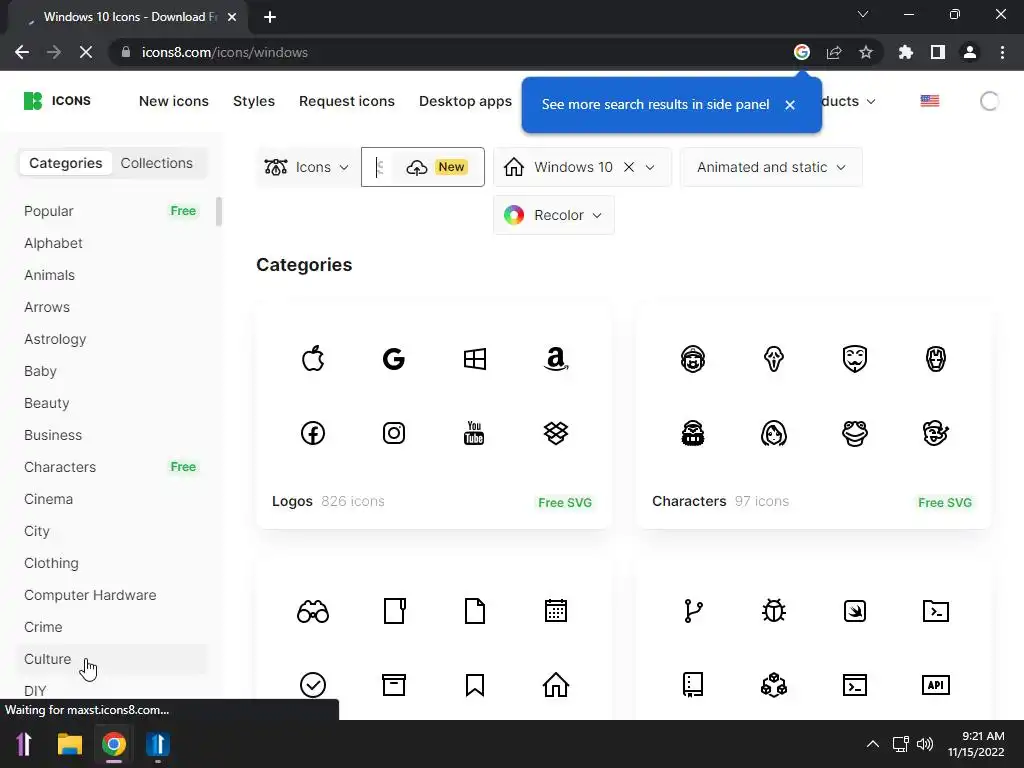
Task: Go to Request icons page
Action: (347, 101)
